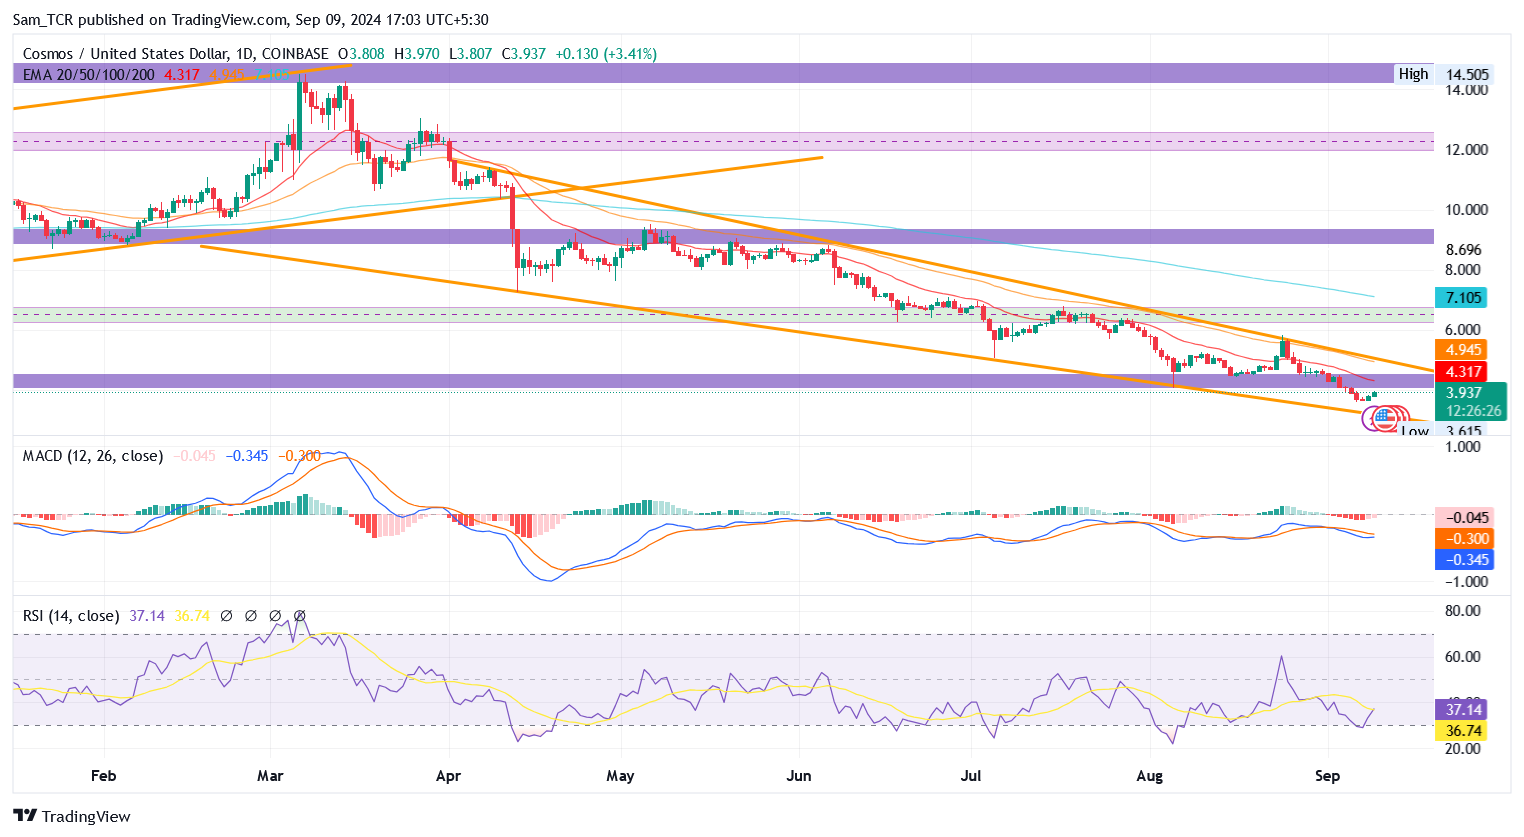Click the +0.130 (+3.41%) change value
The width and height of the screenshot is (1524, 837).
click(x=606, y=54)
